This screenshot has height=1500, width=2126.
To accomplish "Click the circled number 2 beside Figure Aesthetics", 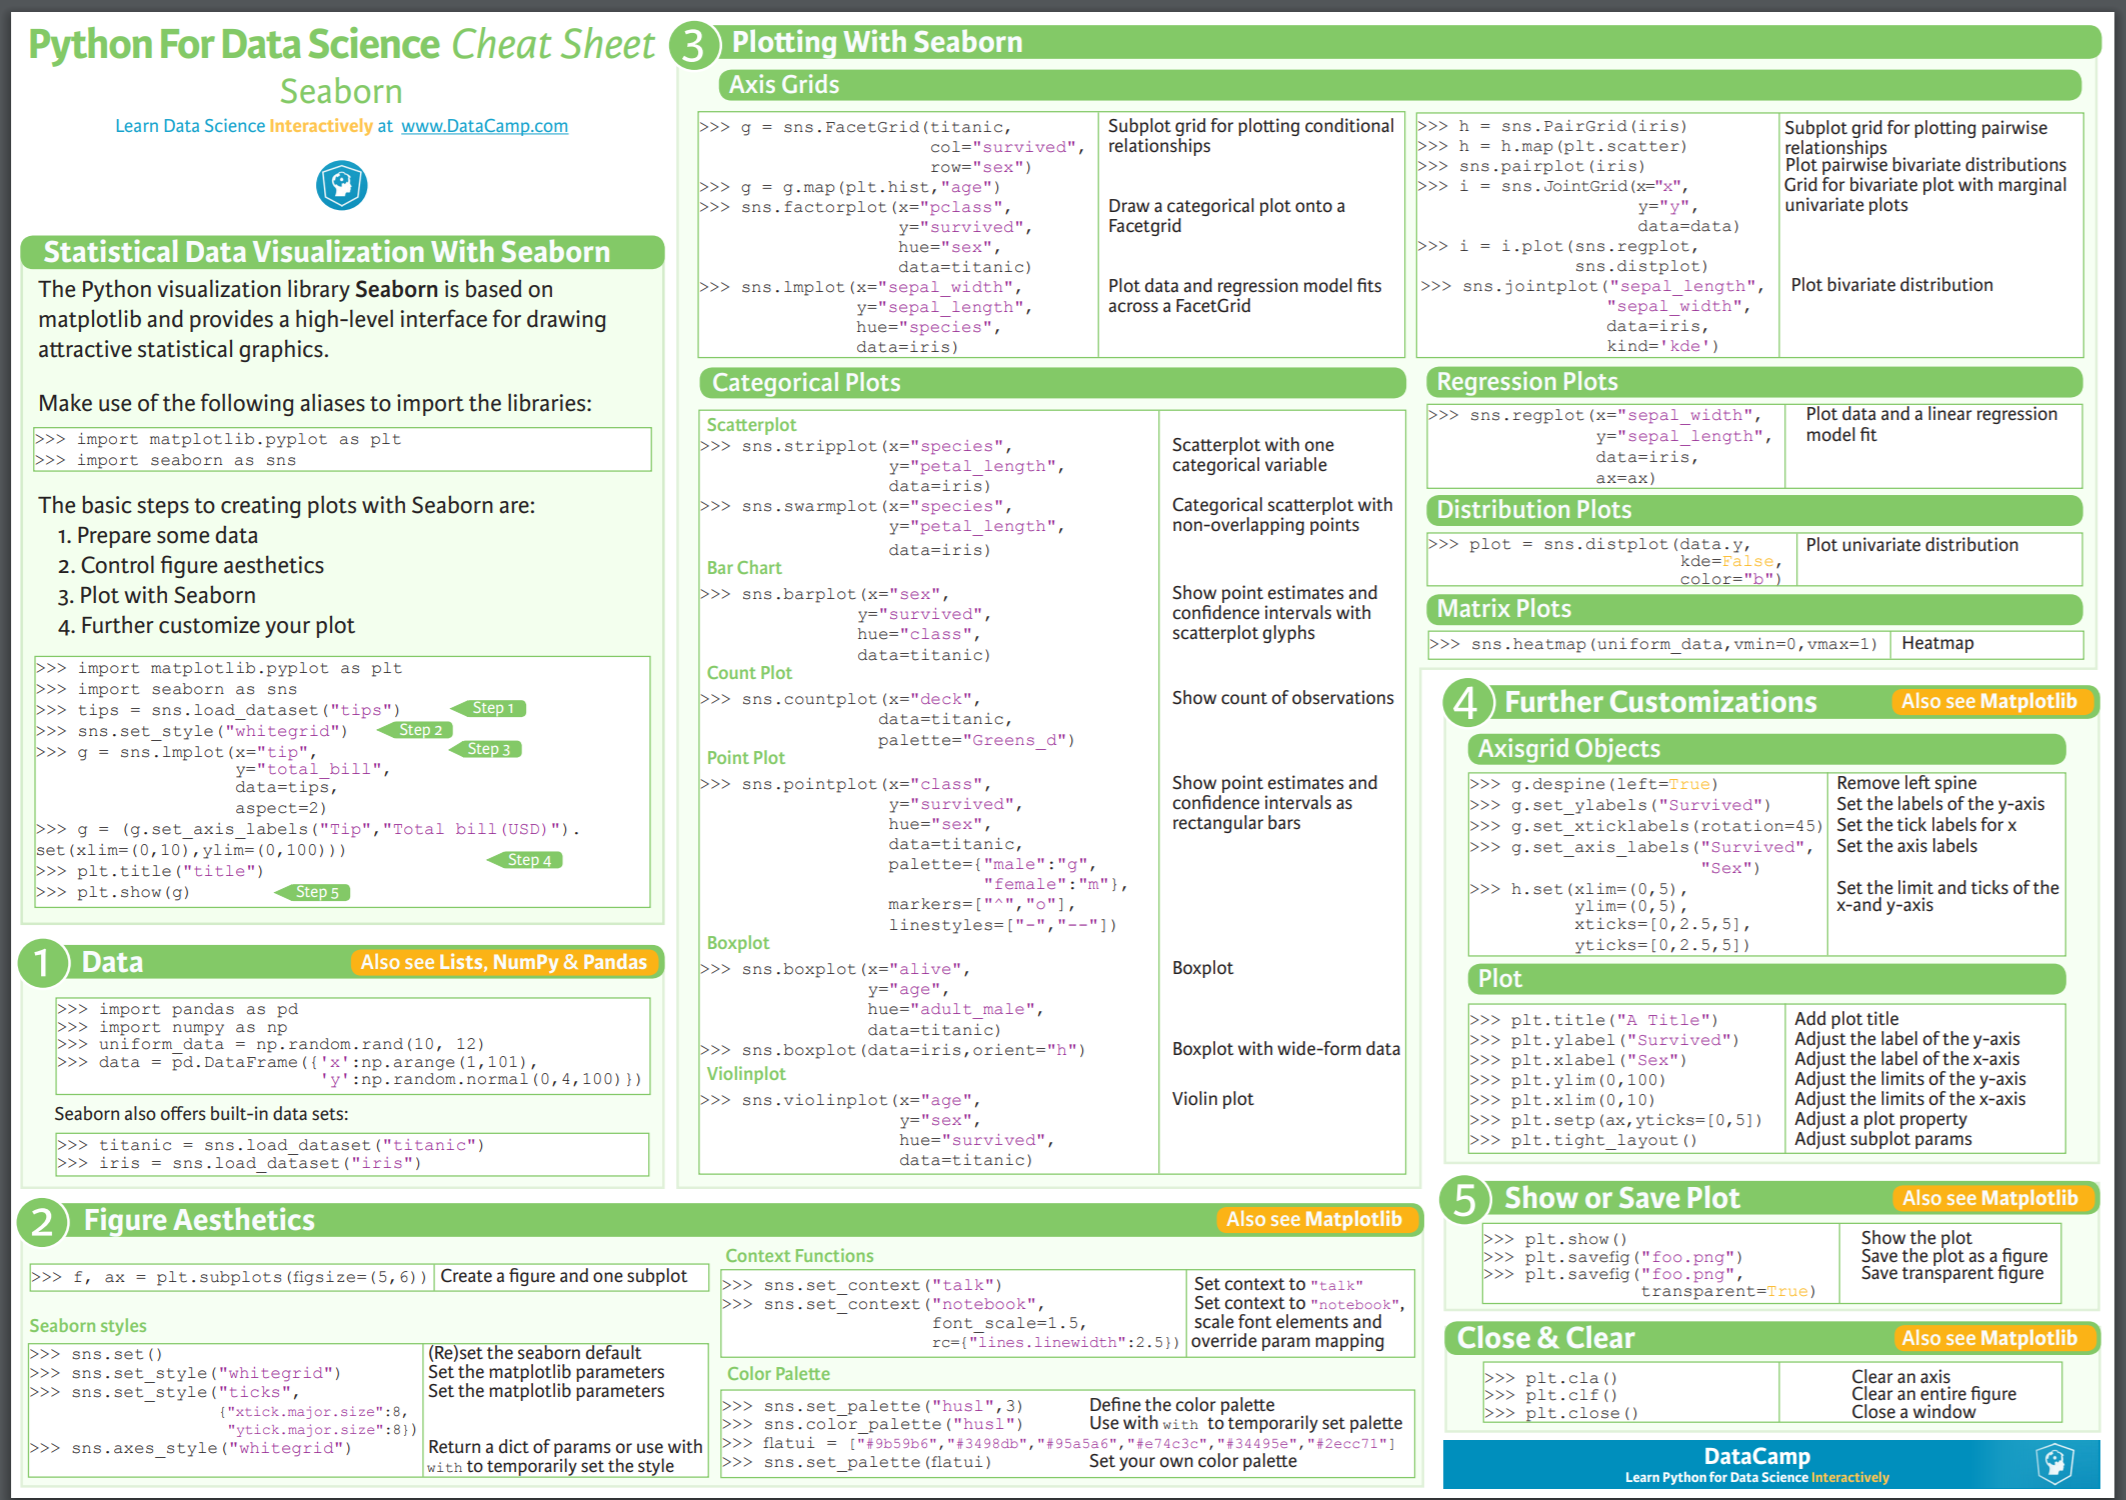I will point(41,1220).
